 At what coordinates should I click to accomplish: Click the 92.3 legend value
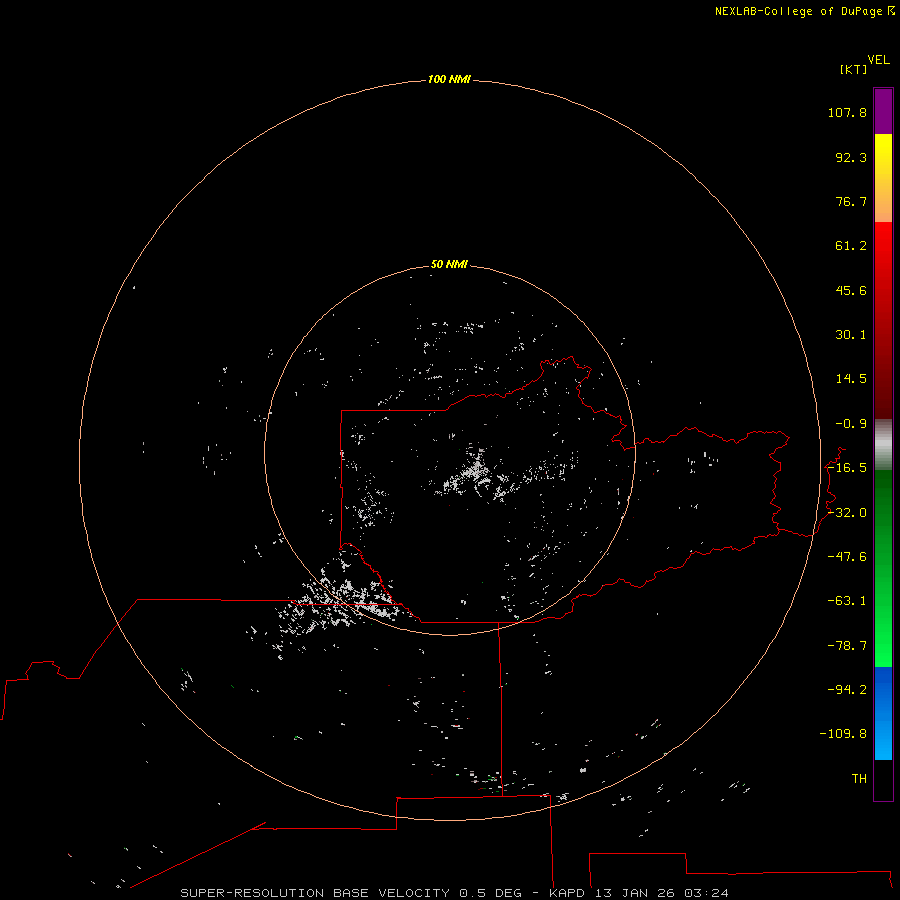pyautogui.click(x=851, y=157)
